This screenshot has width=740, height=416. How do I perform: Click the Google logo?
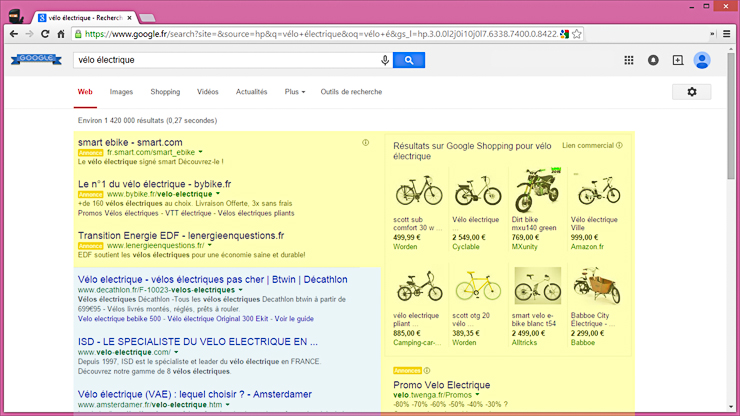36,59
